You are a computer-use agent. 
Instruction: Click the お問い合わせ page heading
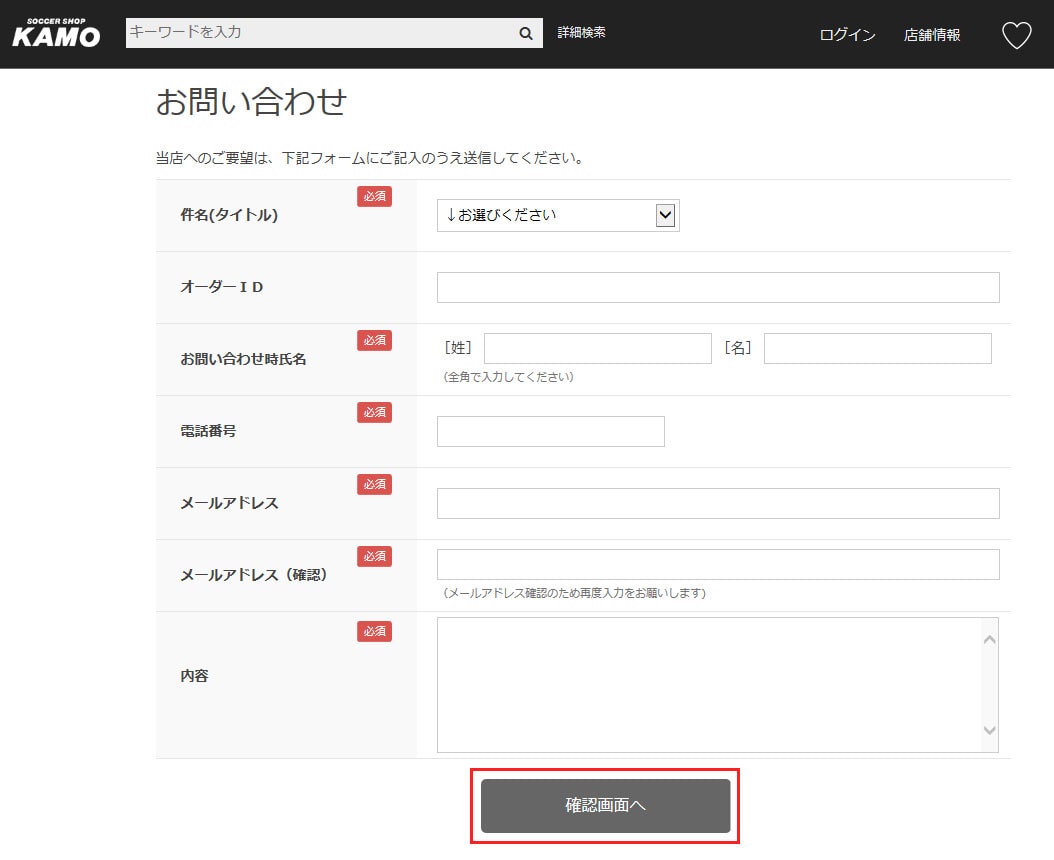pyautogui.click(x=251, y=101)
